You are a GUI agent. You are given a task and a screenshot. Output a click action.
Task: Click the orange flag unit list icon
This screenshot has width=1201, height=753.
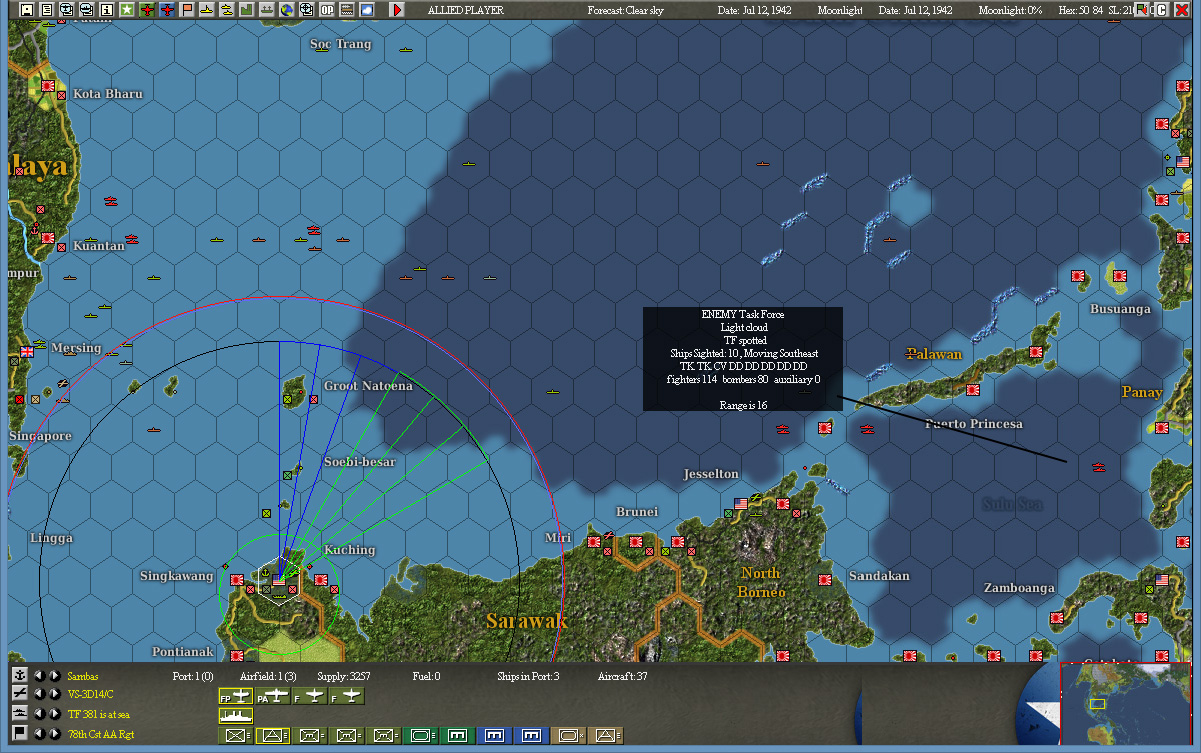[187, 9]
